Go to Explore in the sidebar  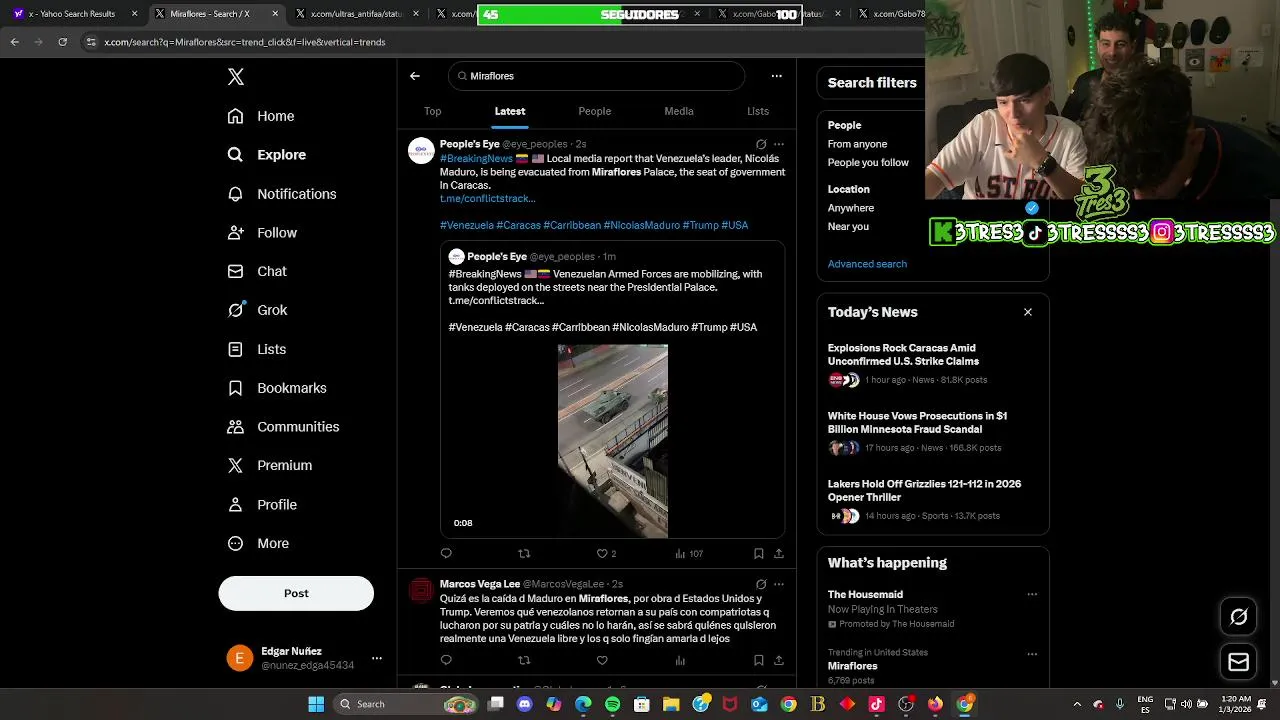(266, 155)
